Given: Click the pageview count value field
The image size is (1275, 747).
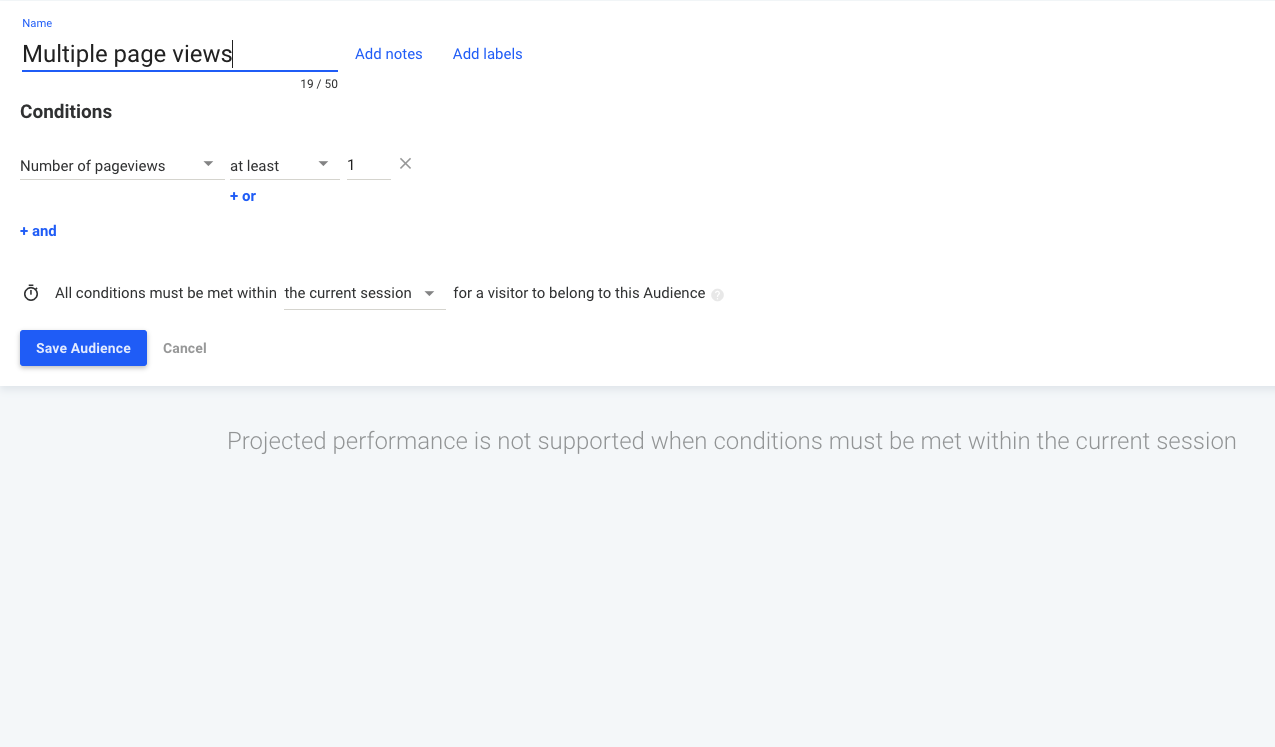Looking at the screenshot, I should 368,166.
